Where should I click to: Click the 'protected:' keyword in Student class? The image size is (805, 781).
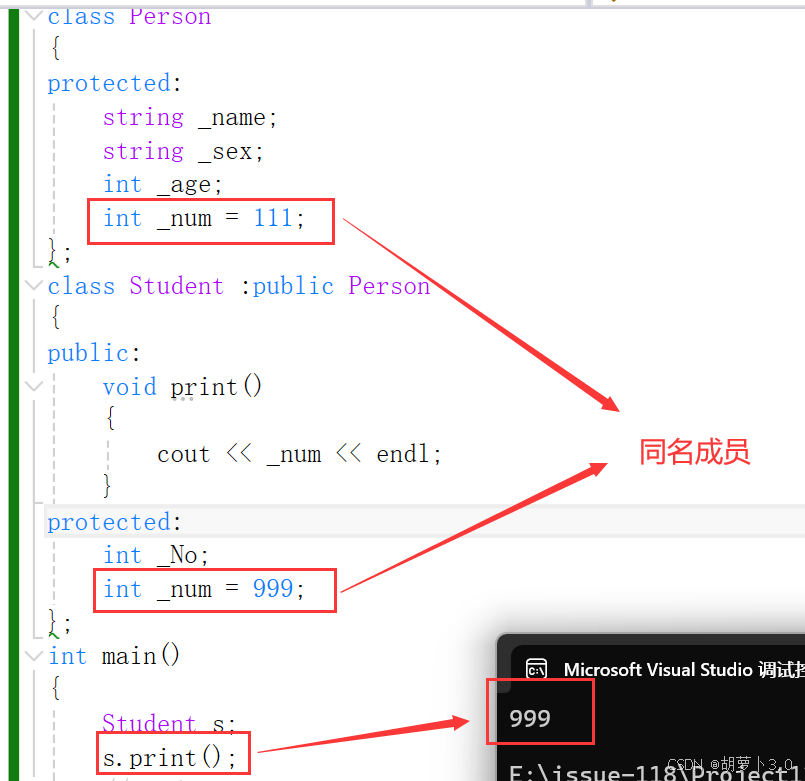click(x=114, y=522)
